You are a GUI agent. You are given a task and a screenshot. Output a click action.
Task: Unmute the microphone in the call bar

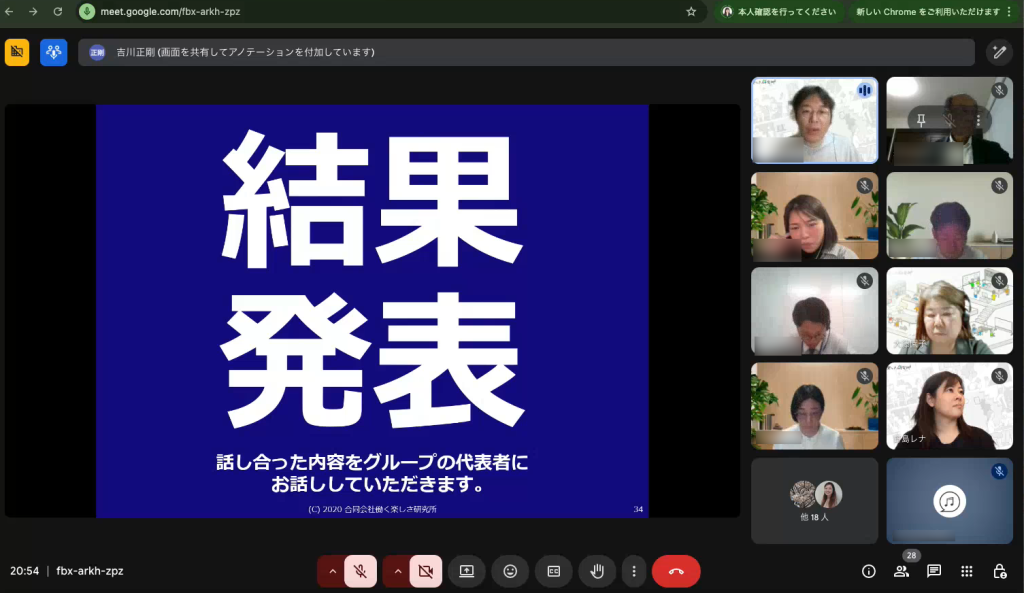tap(360, 571)
